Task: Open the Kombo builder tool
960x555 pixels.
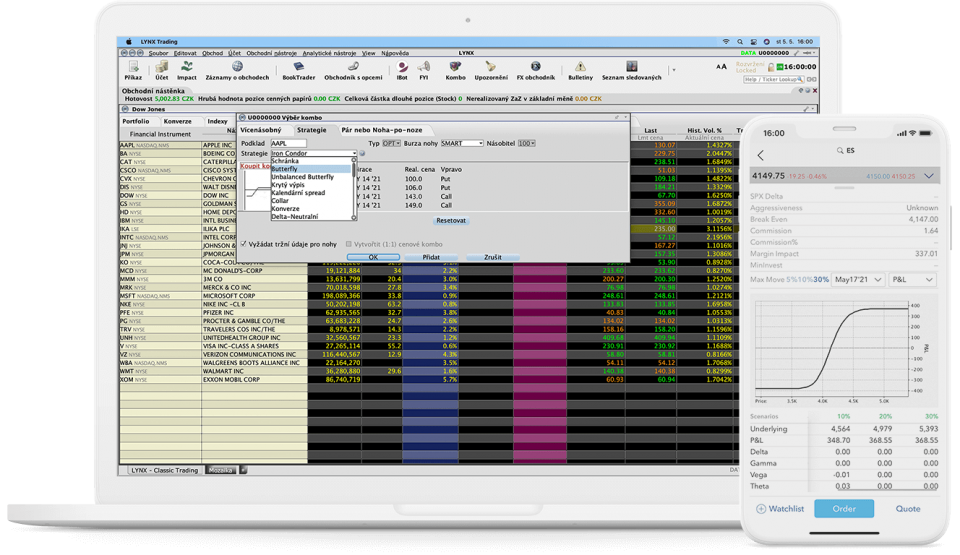Action: [x=455, y=70]
